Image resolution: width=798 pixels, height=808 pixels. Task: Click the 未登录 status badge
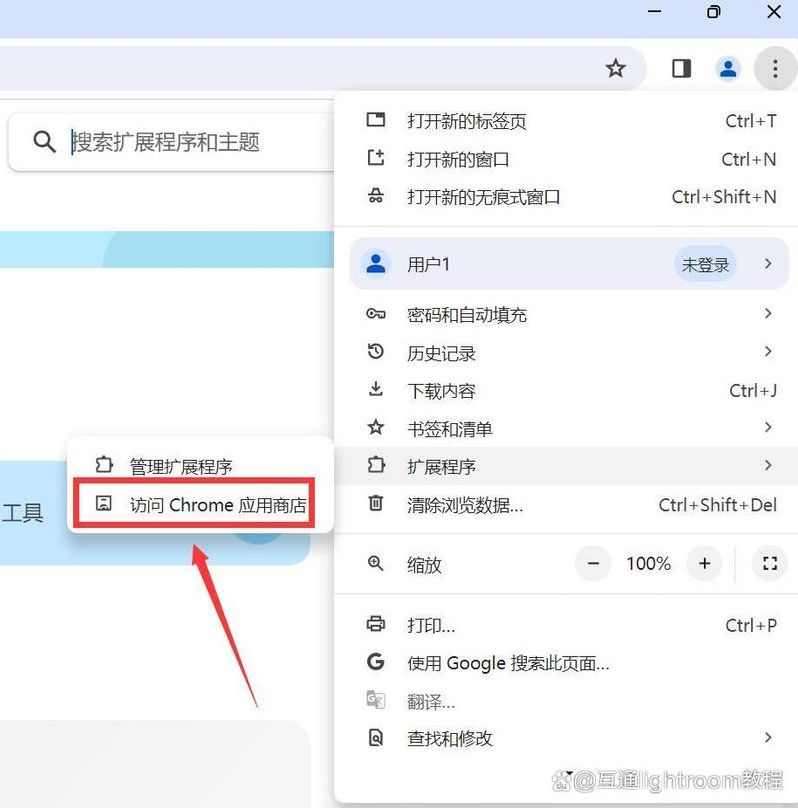[705, 264]
